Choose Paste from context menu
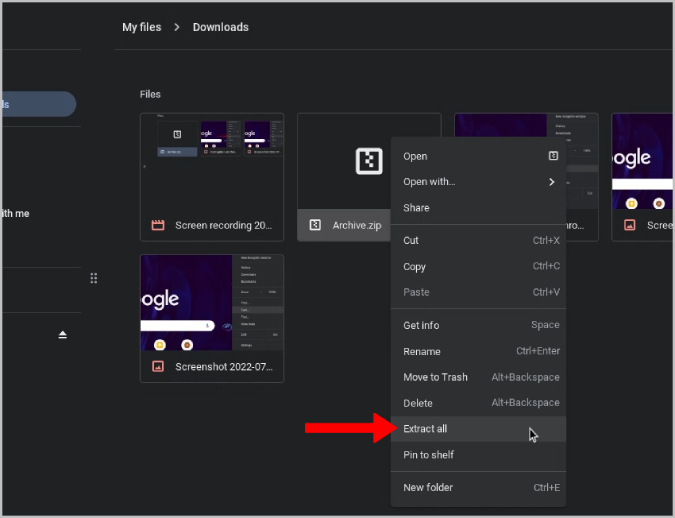This screenshot has height=518, width=675. click(x=478, y=292)
